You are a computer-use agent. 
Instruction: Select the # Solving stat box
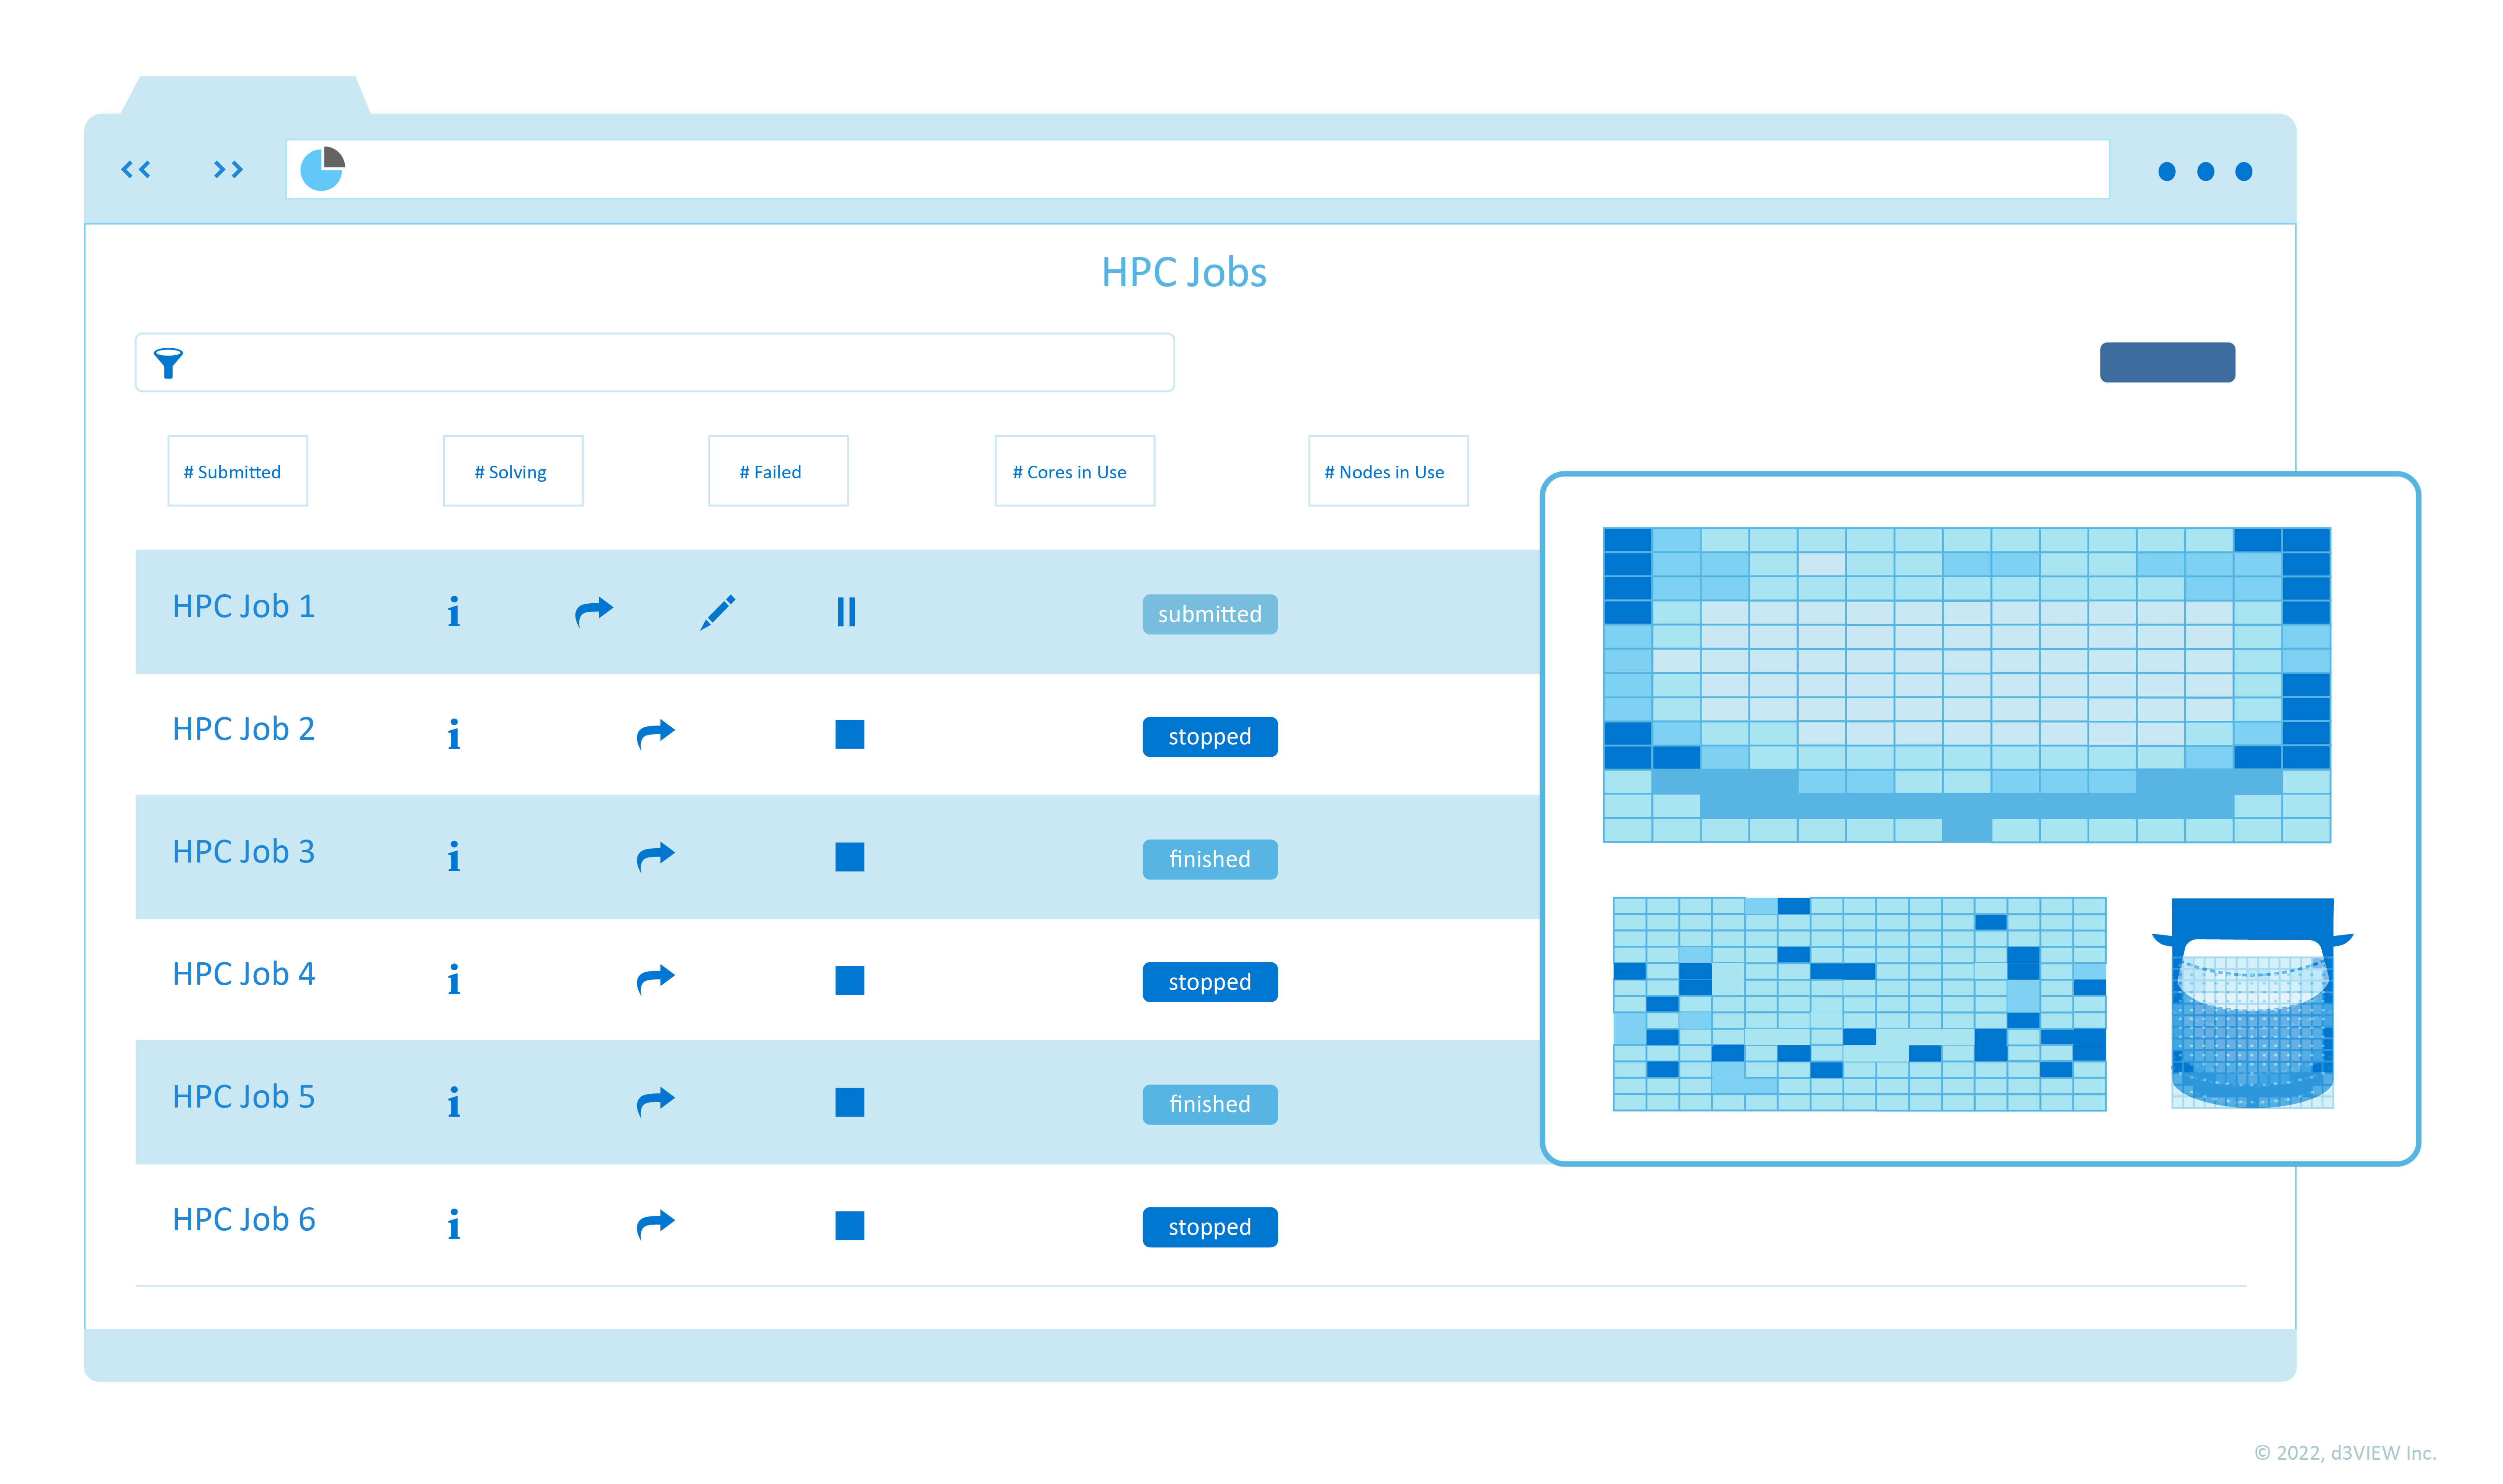click(x=513, y=471)
